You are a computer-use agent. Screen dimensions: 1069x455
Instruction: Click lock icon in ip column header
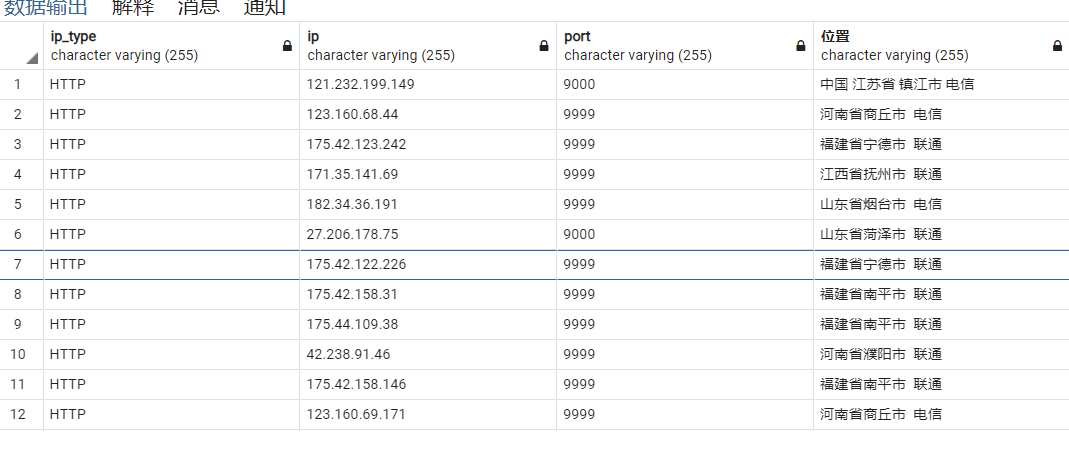(x=544, y=46)
